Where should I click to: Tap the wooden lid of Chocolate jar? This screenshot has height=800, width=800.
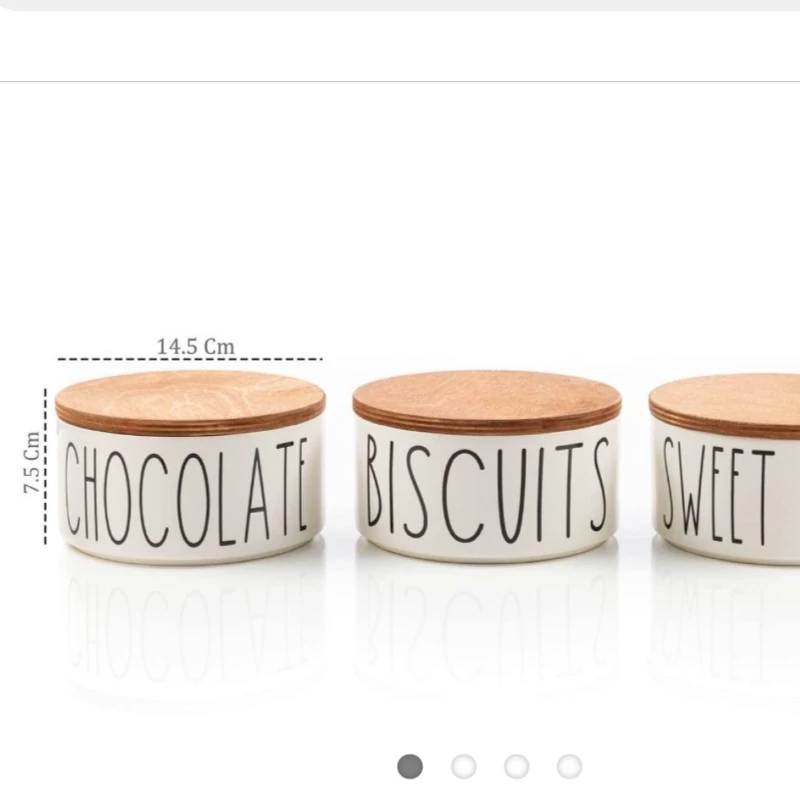tap(190, 403)
